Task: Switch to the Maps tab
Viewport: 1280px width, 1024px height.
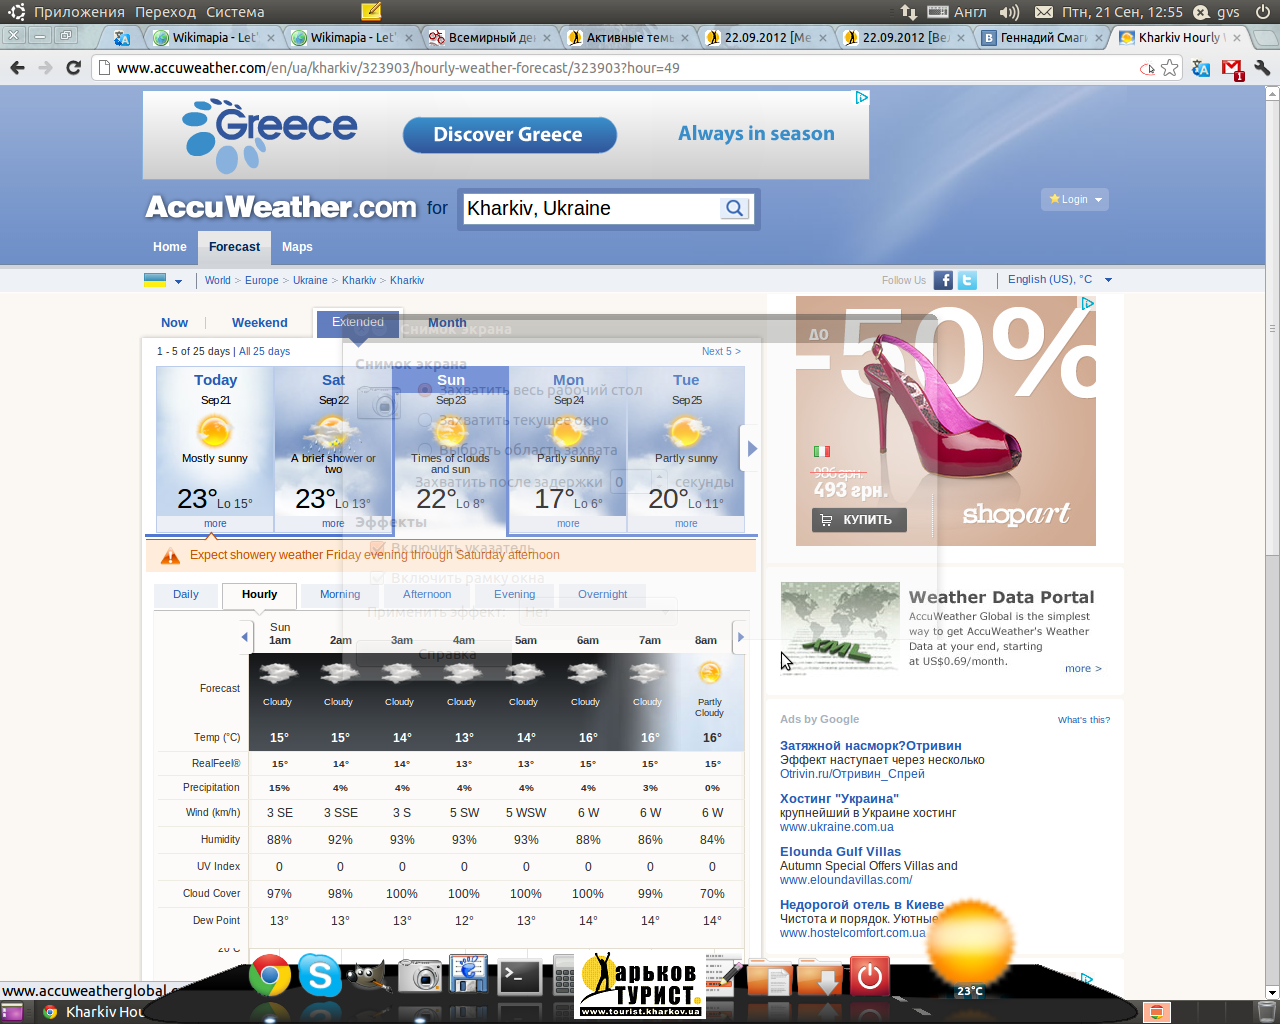Action: coord(297,247)
